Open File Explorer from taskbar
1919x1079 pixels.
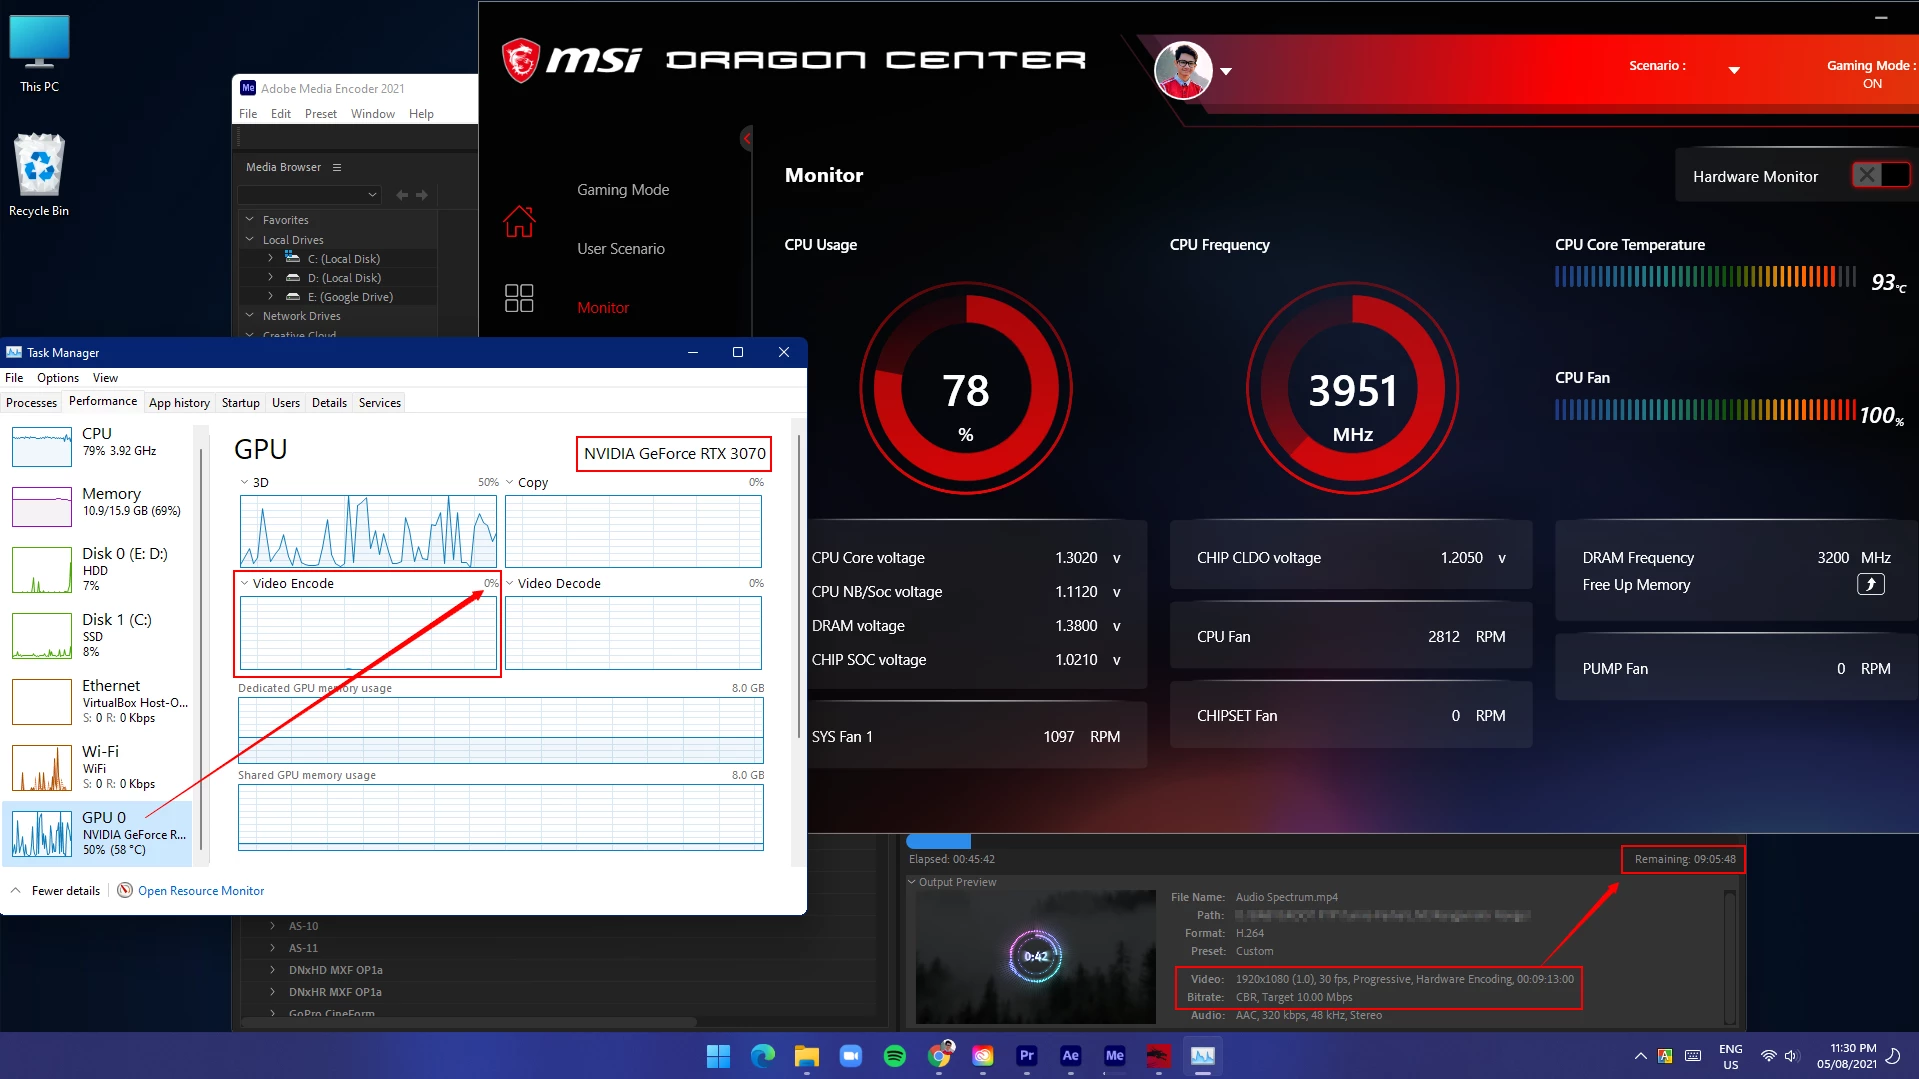(806, 1056)
